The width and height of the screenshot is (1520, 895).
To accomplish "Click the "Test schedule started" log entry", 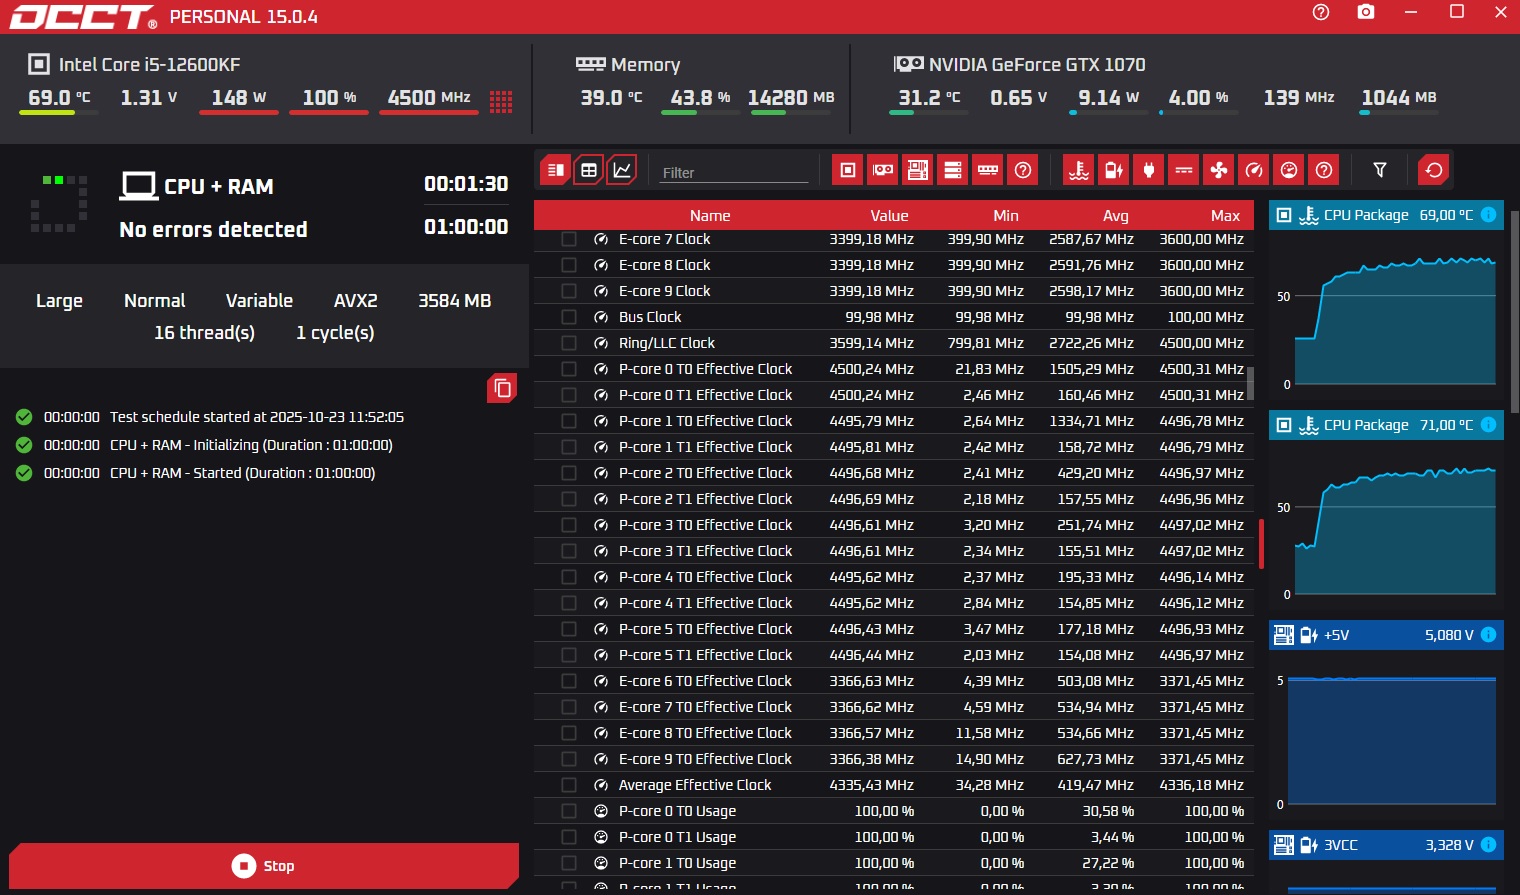I will (257, 417).
